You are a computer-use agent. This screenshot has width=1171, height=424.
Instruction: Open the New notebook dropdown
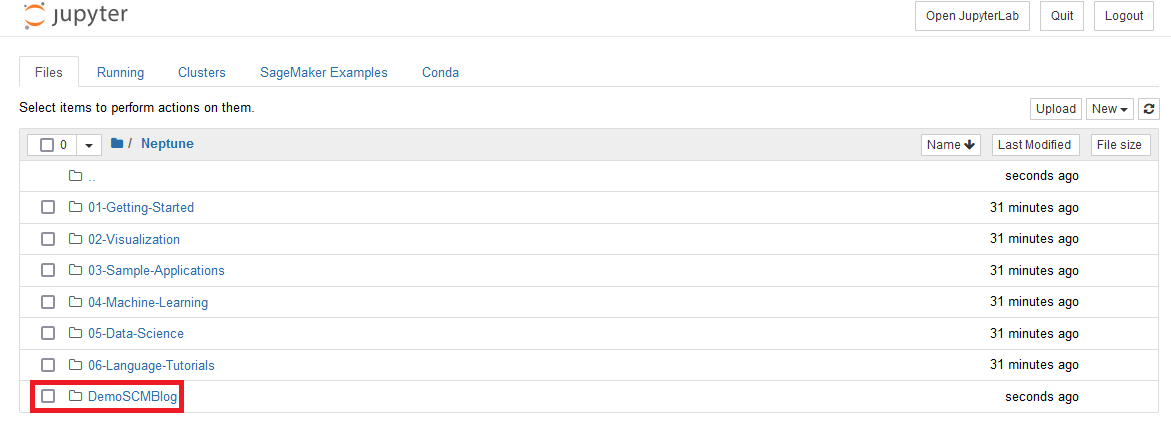[x=1110, y=109]
